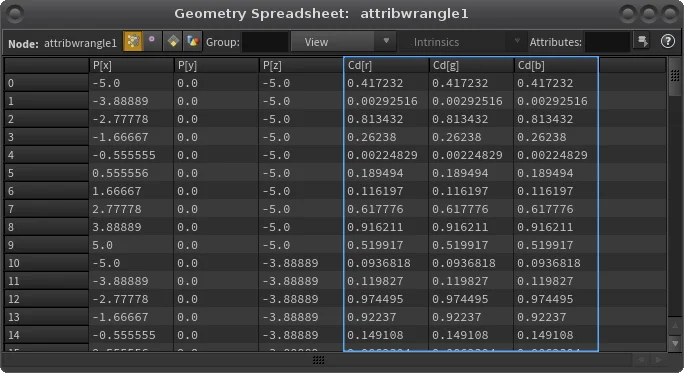Select row header for point 7

click(47, 209)
